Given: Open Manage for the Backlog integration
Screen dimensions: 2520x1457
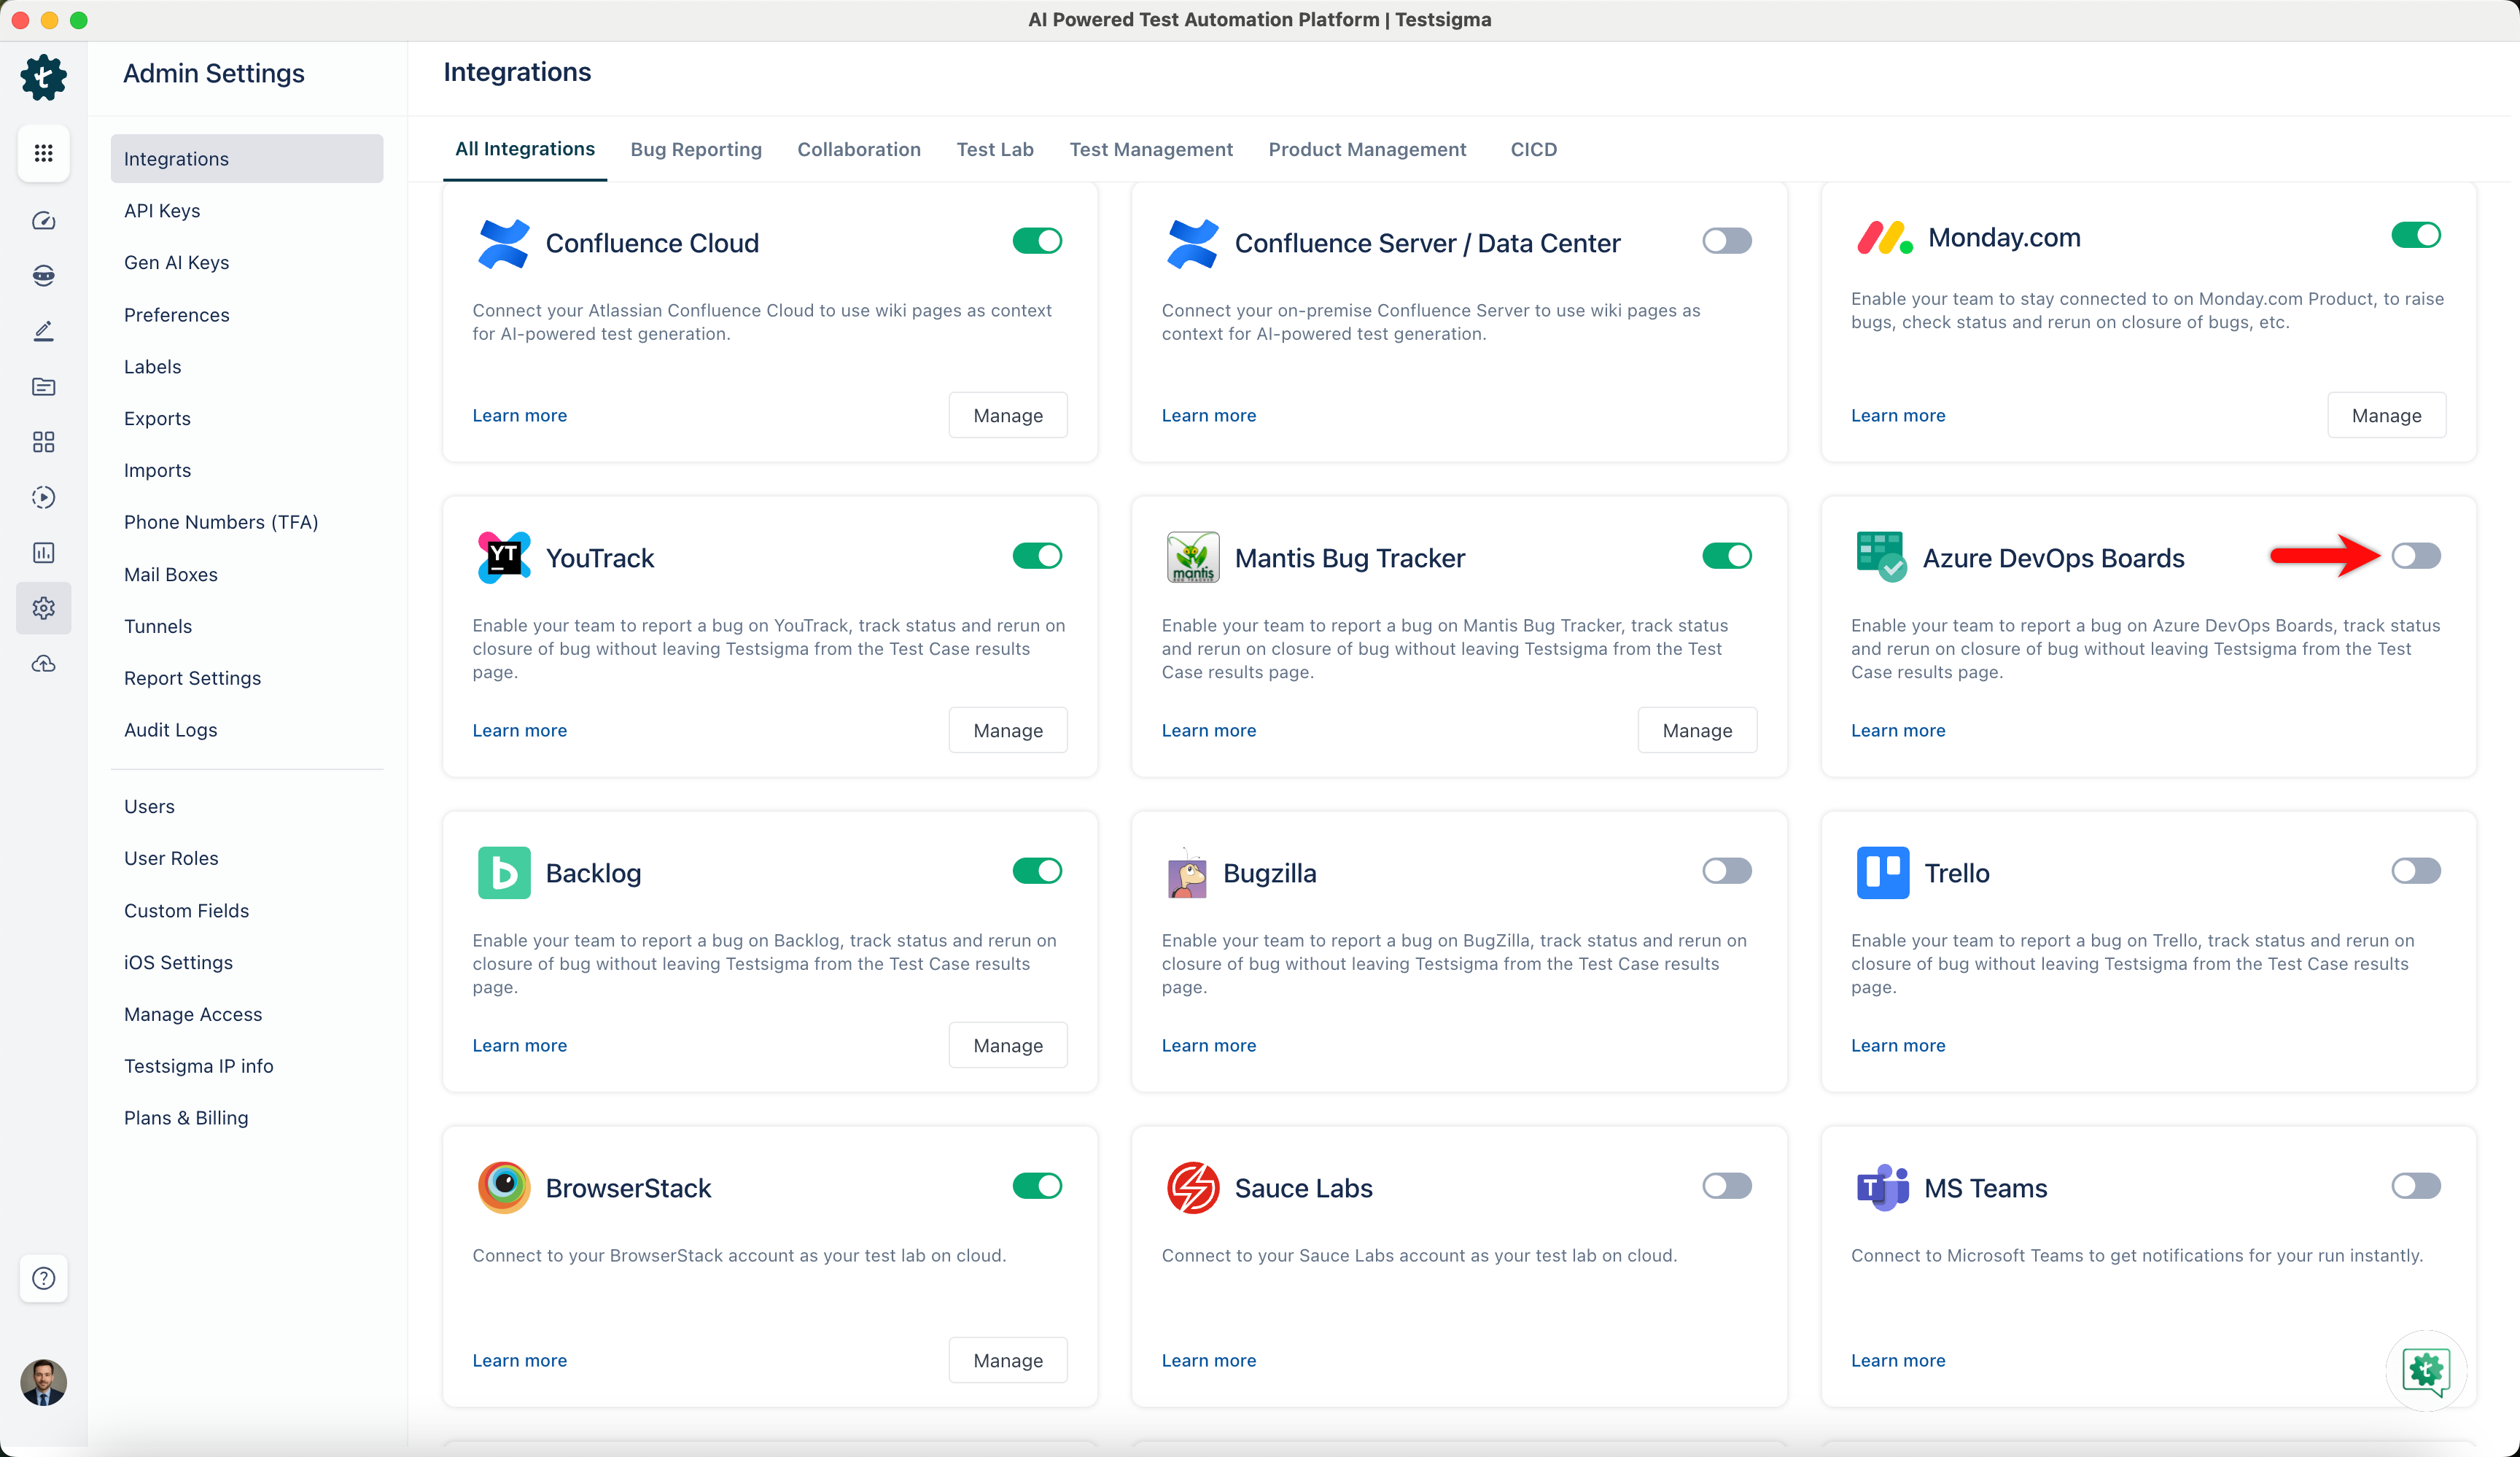Looking at the screenshot, I should 1008,1045.
